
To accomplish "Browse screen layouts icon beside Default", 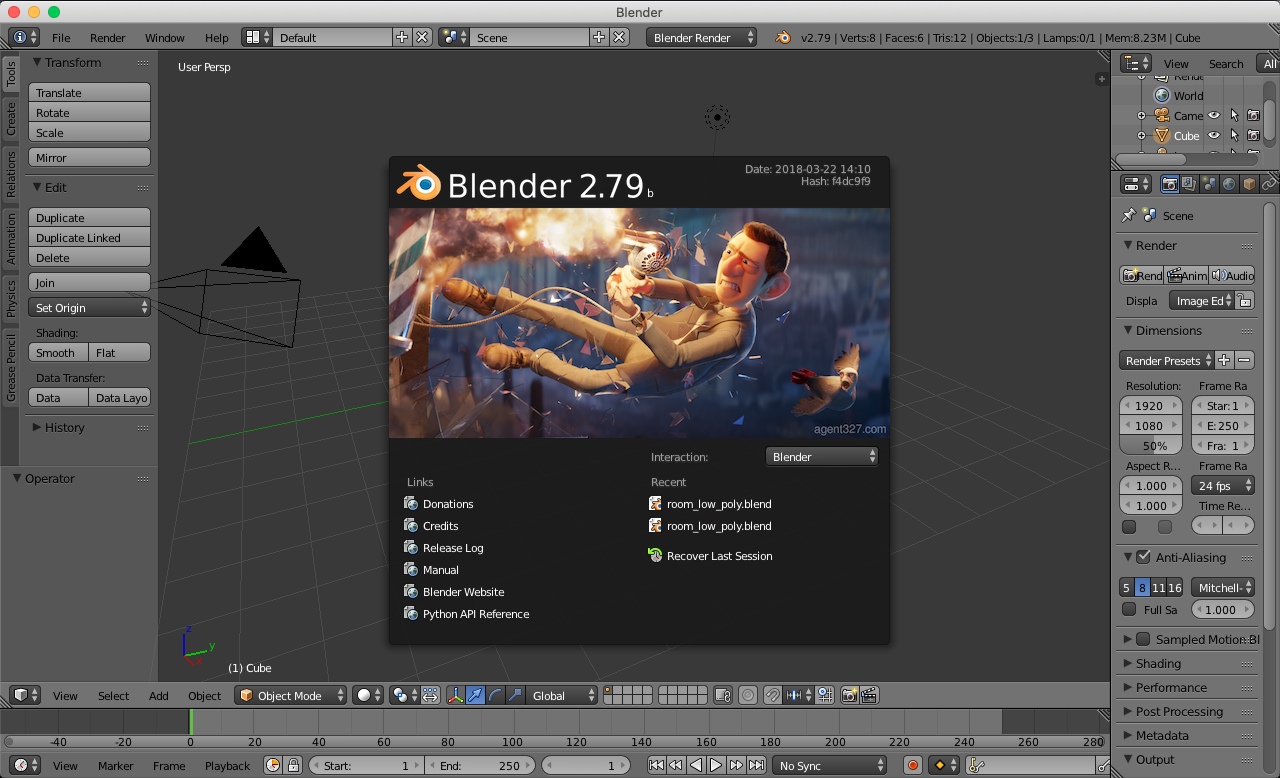I will click(257, 37).
